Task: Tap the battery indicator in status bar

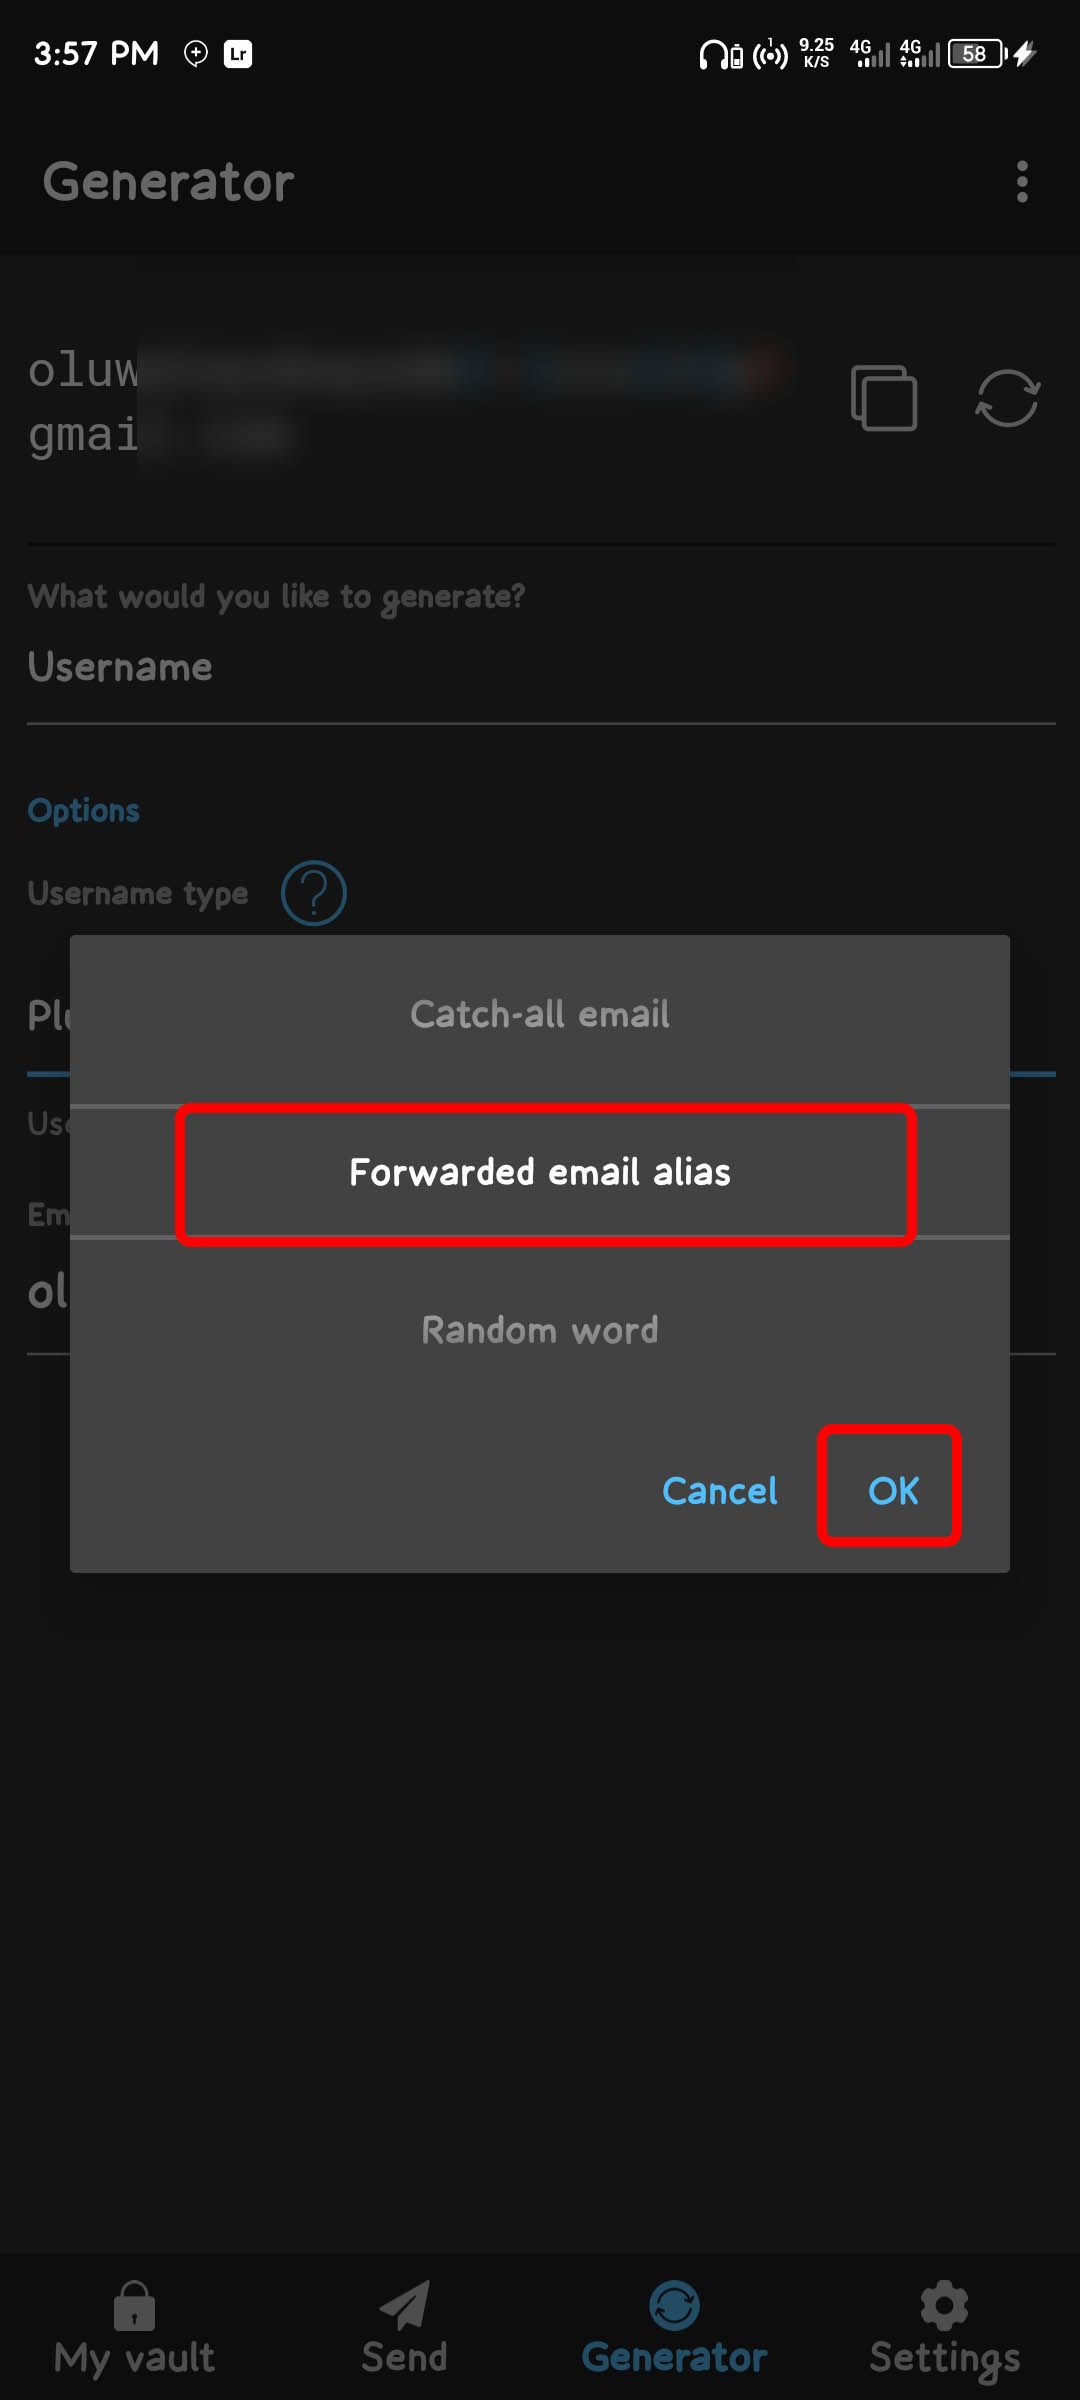Action: (977, 53)
